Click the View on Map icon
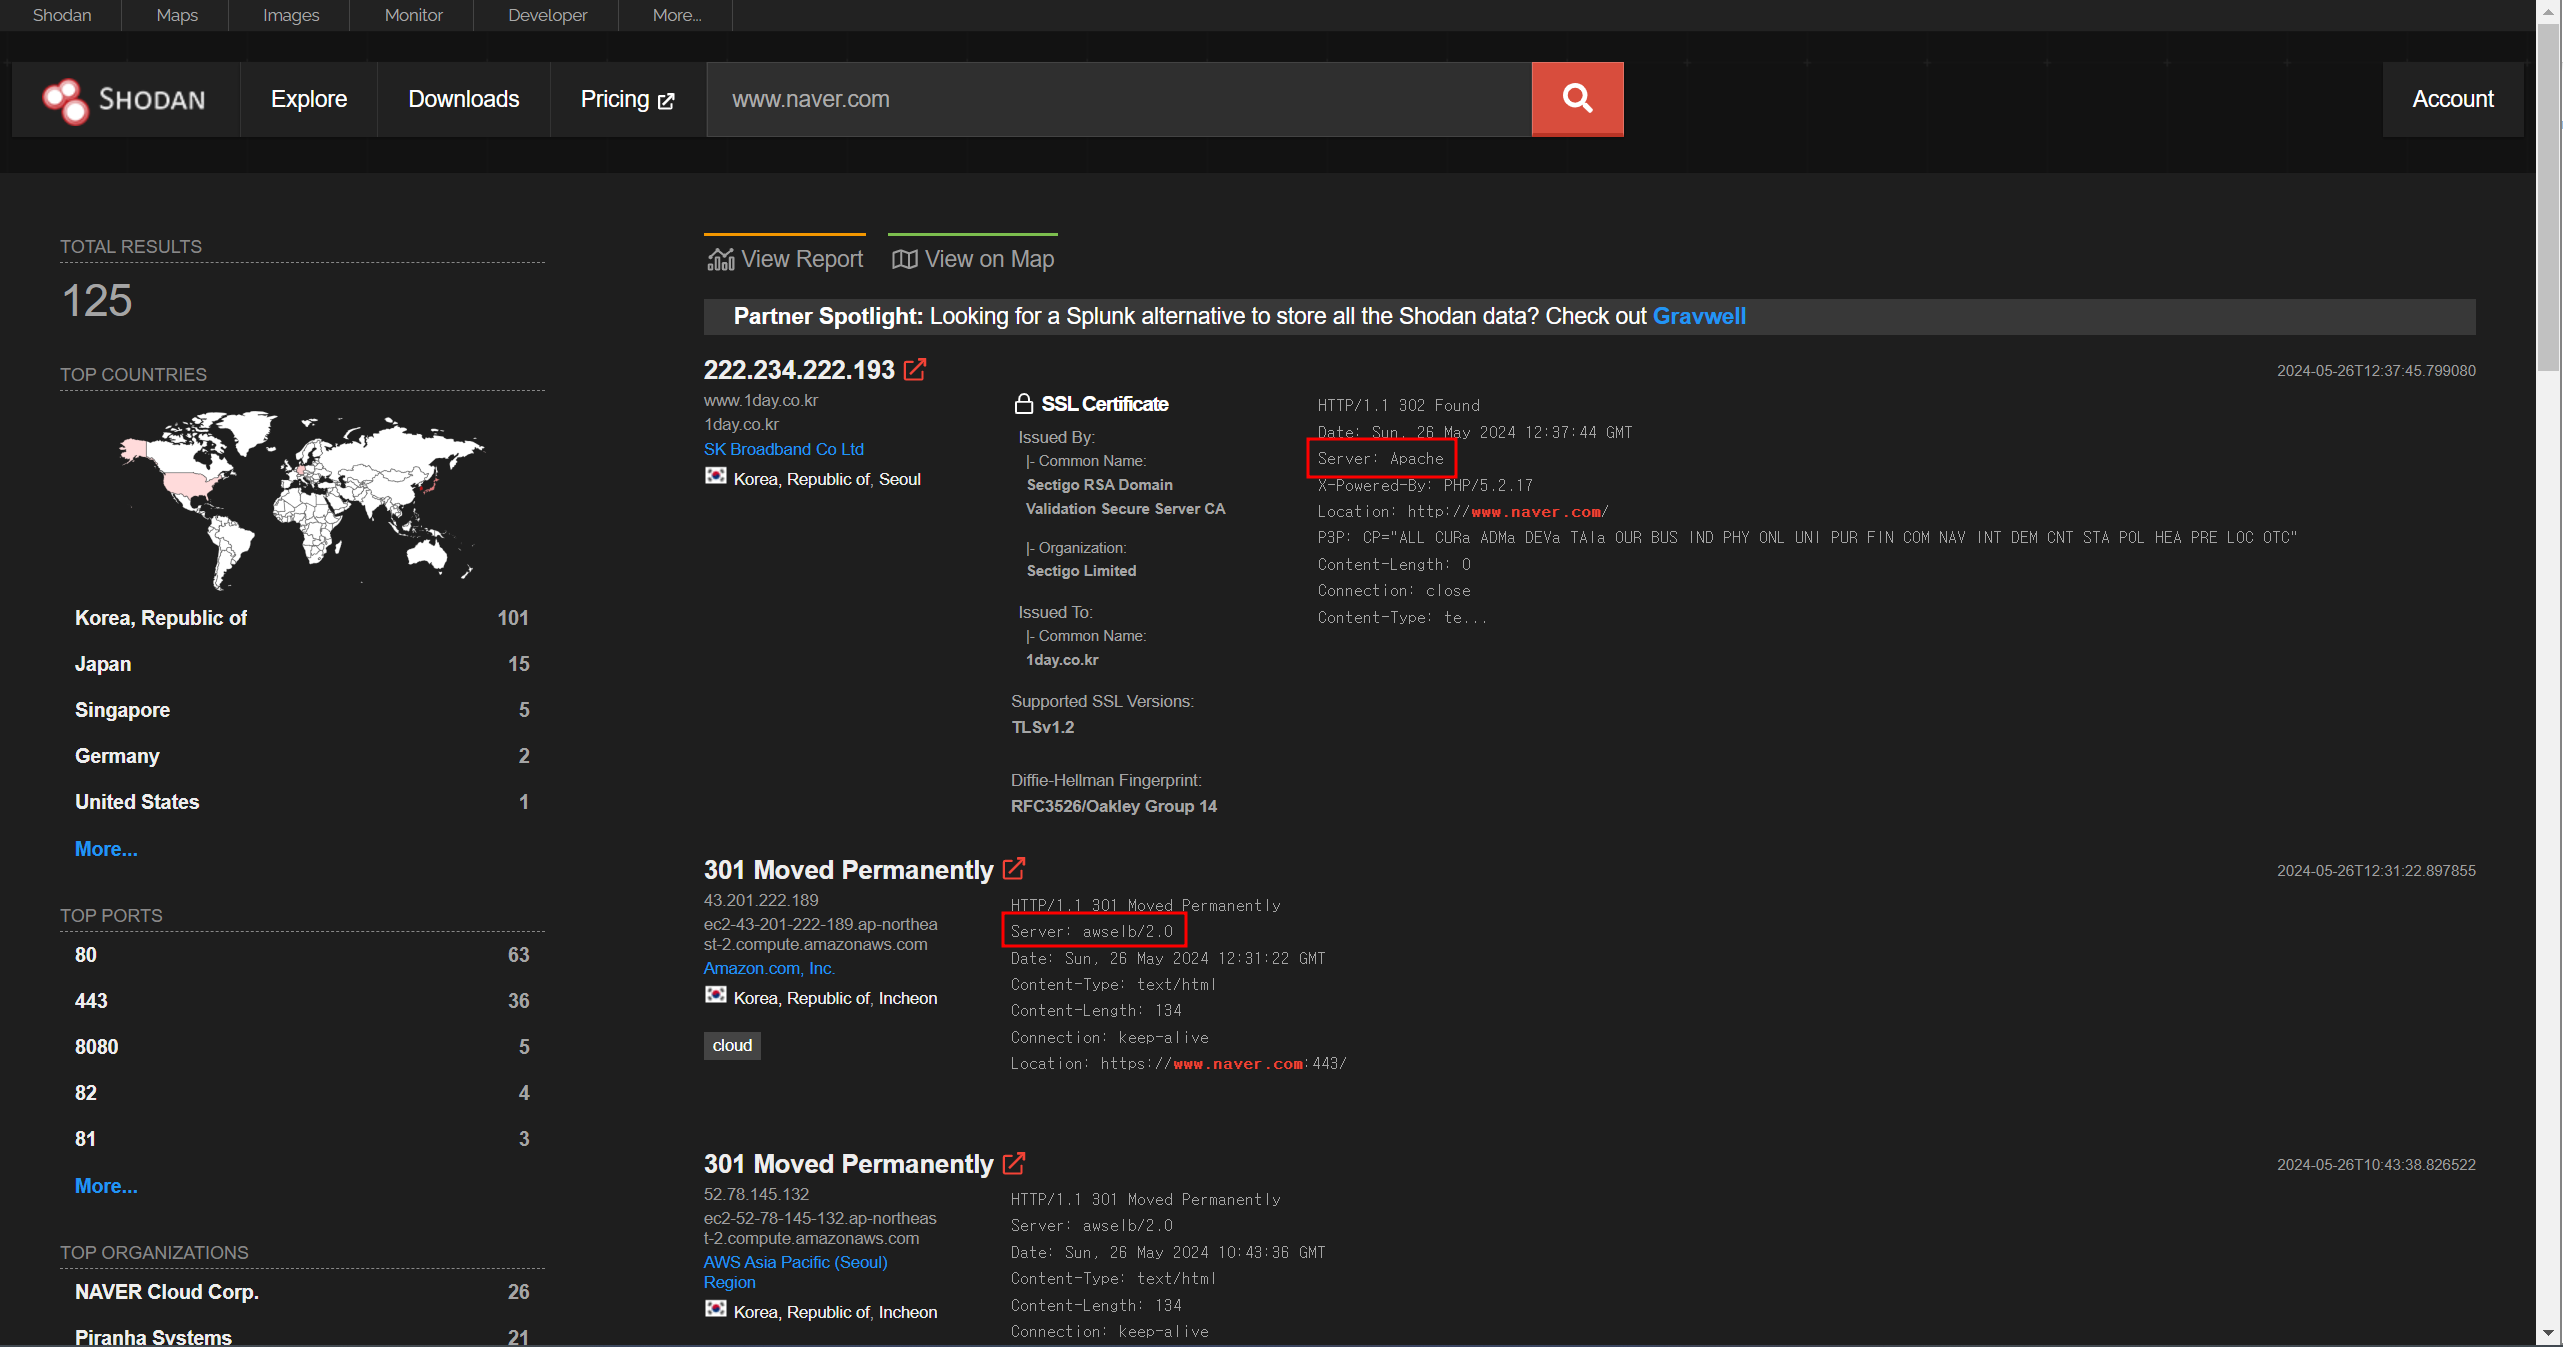2563x1347 pixels. pos(904,259)
